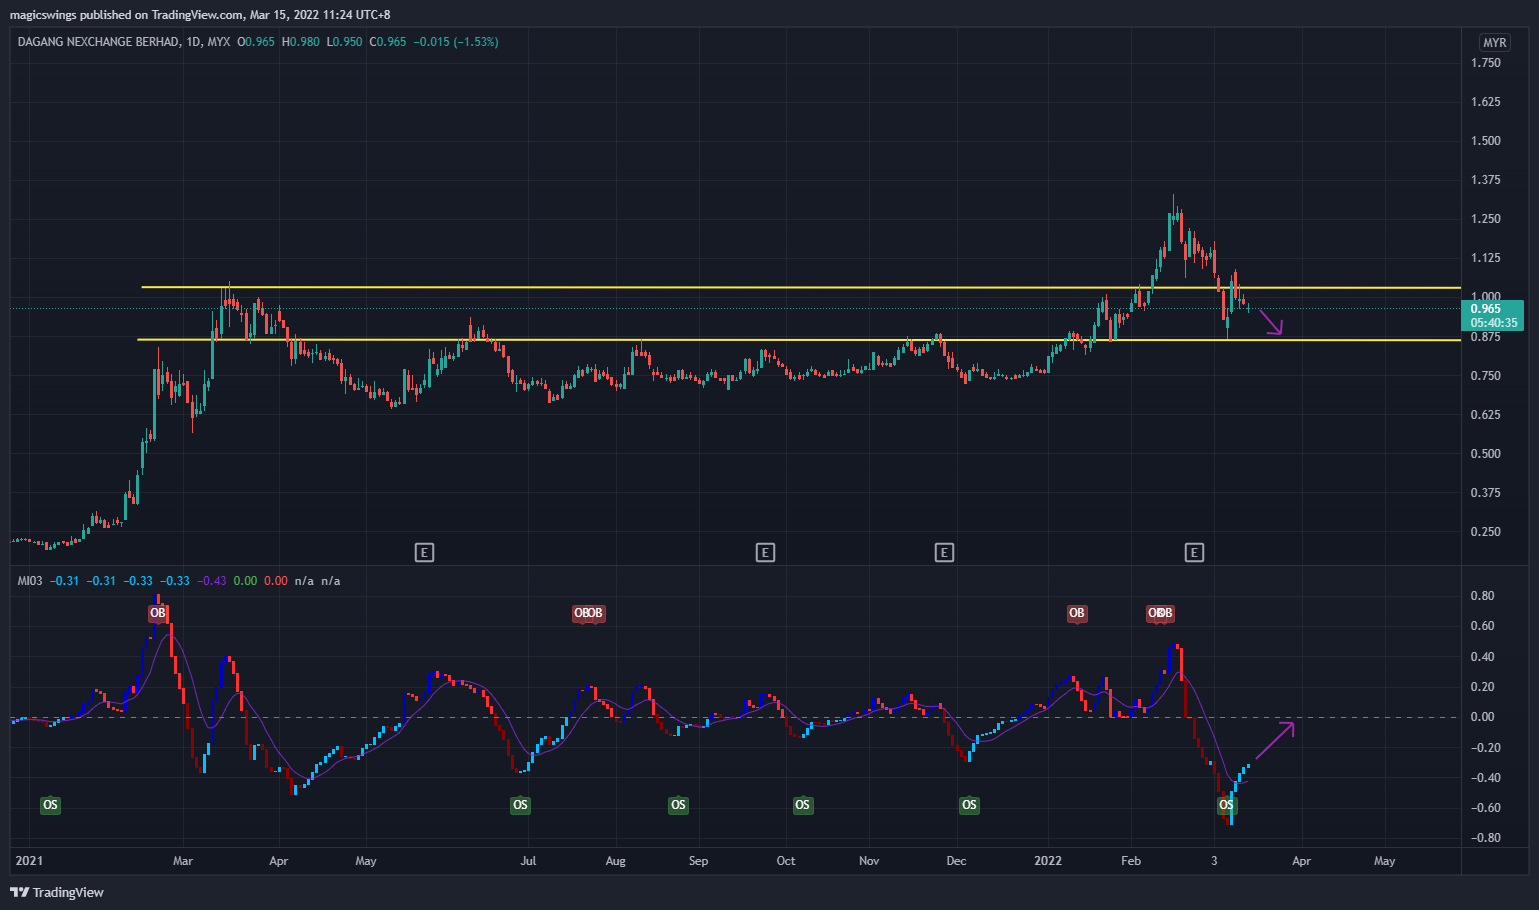Click the change value −0.015 (−1.53%)
The width and height of the screenshot is (1539, 910).
[456, 42]
